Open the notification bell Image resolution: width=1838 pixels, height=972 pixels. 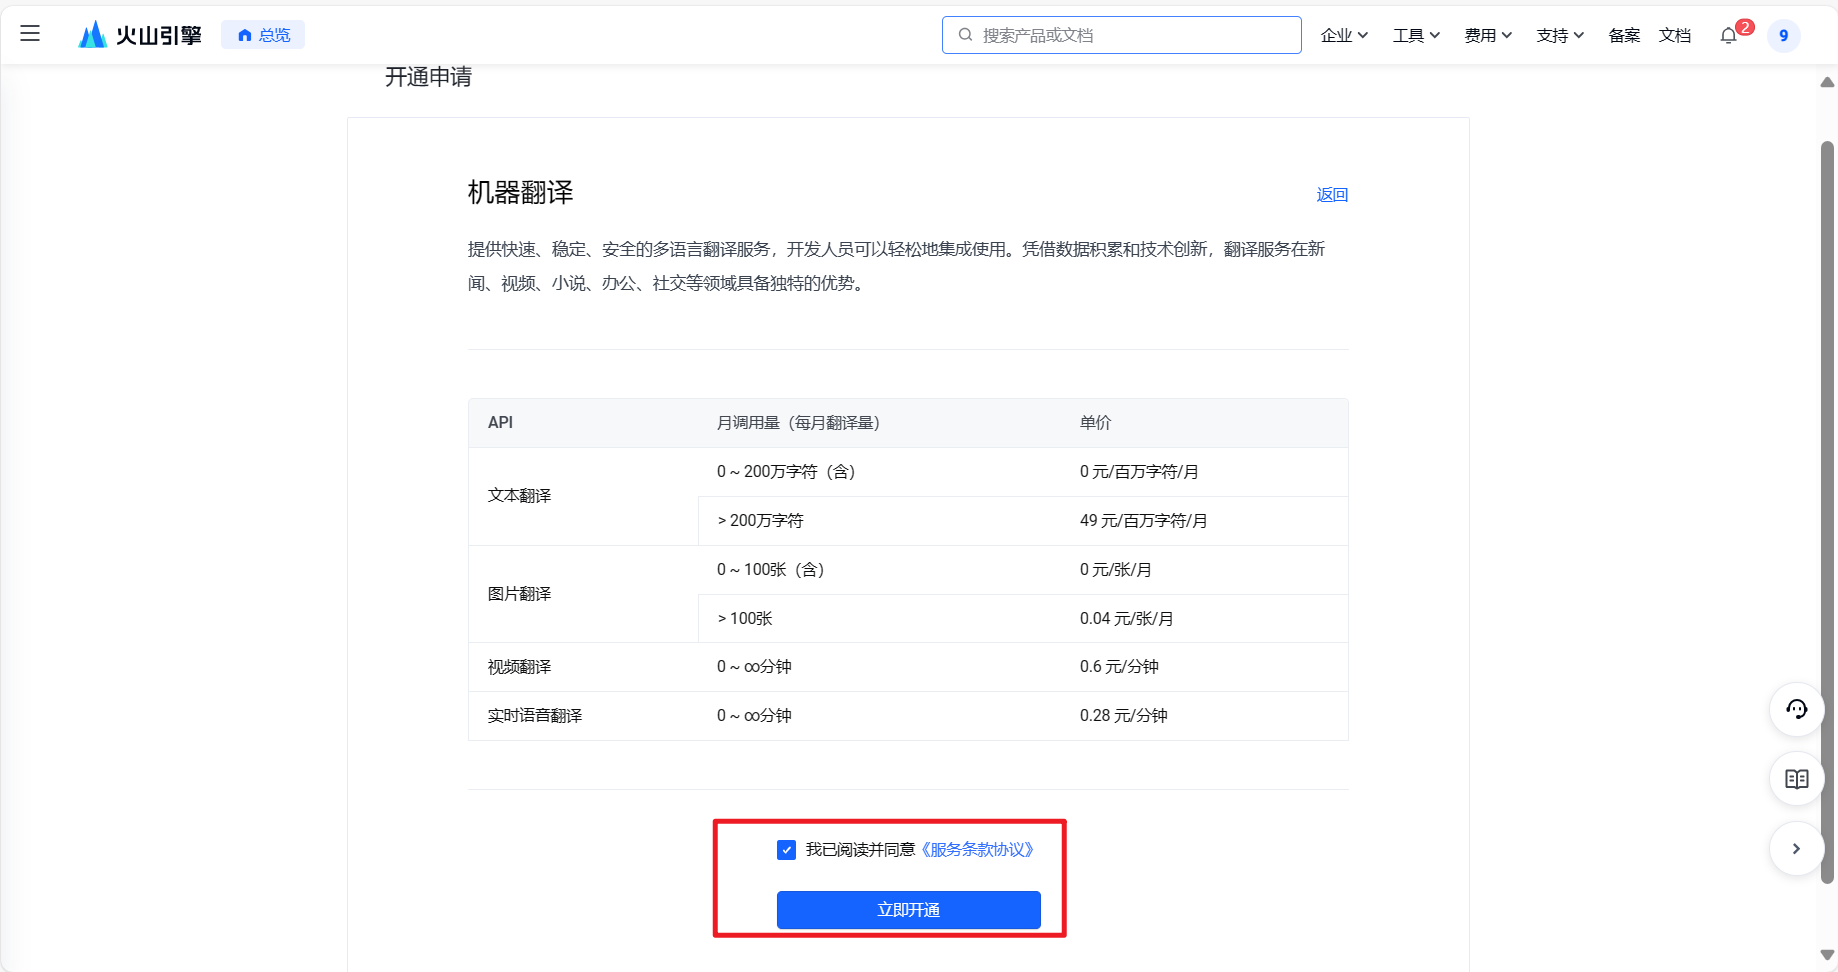1728,36
